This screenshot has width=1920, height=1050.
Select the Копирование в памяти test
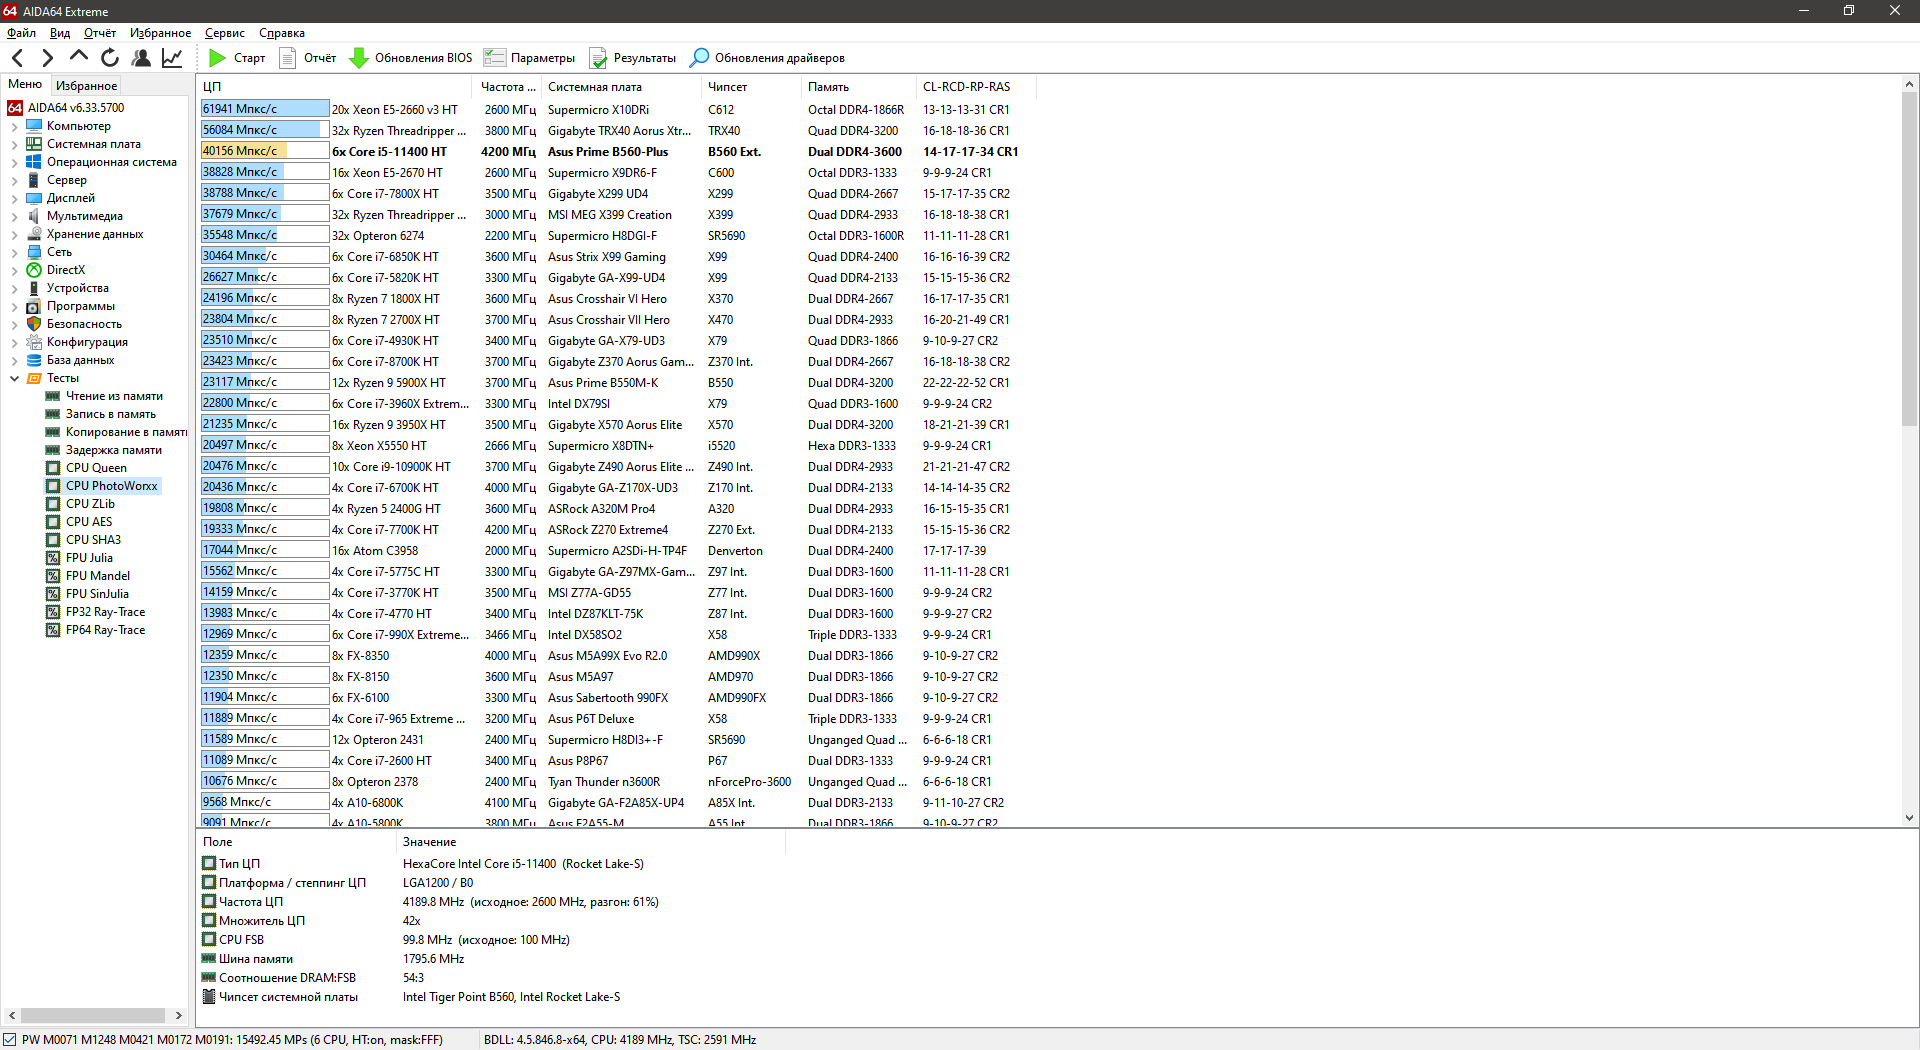click(x=126, y=432)
